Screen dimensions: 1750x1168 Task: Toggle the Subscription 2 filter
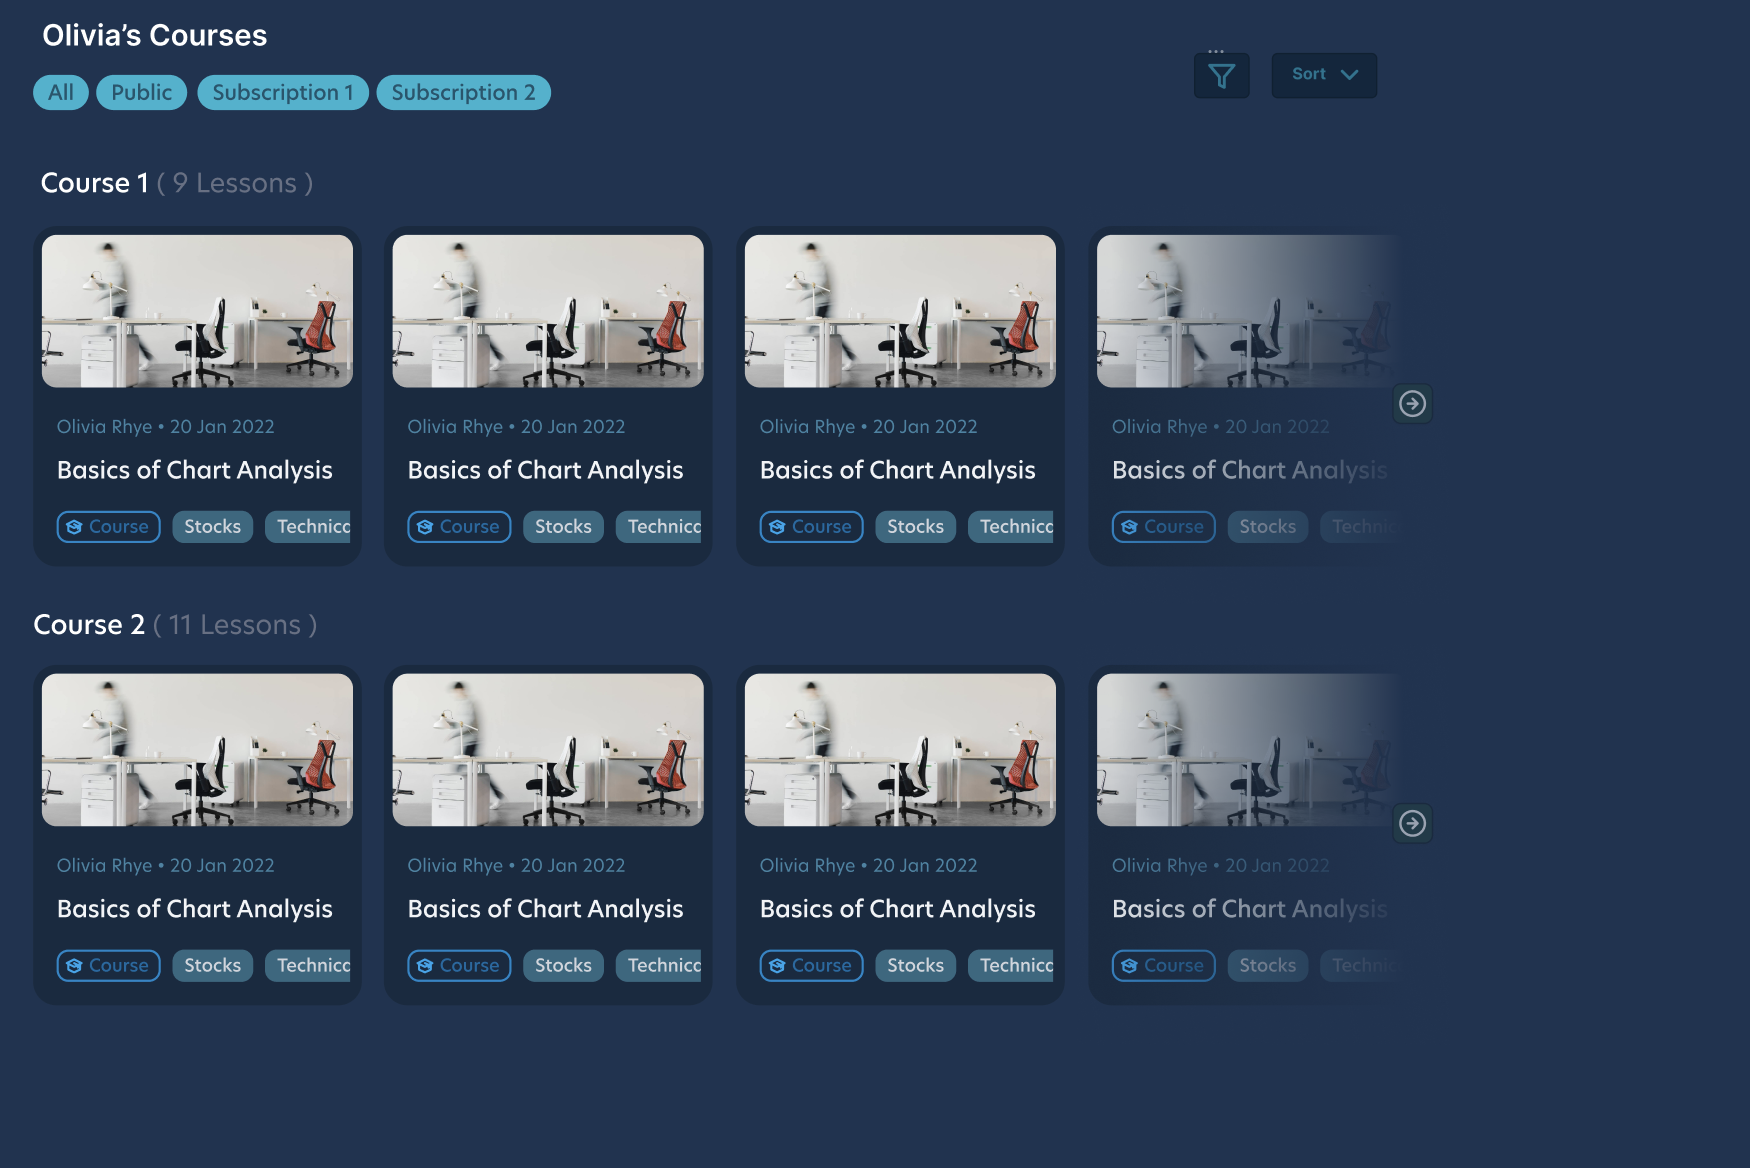coord(463,92)
